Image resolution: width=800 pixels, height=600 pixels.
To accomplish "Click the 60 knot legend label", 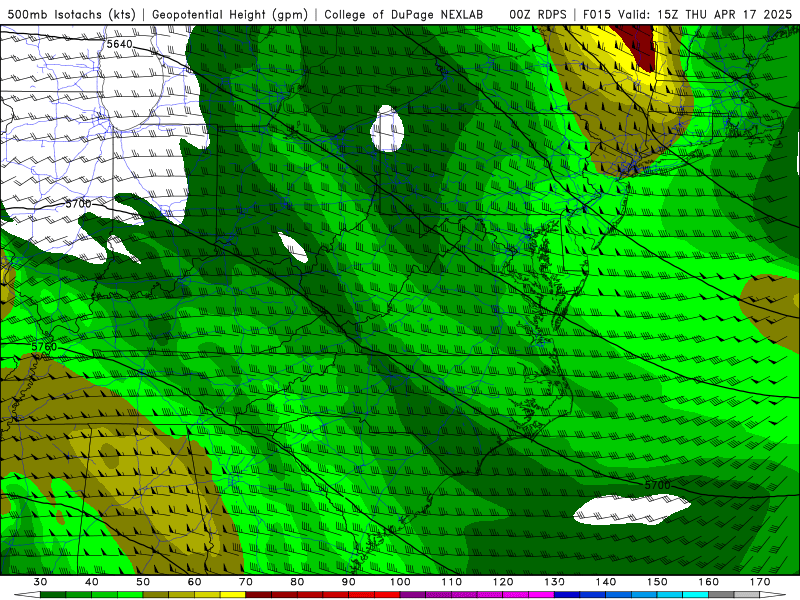I will [x=194, y=582].
